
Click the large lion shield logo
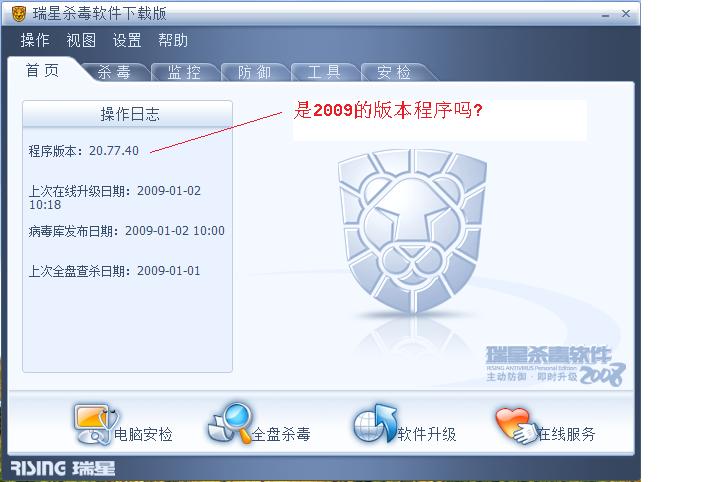pyautogui.click(x=412, y=231)
